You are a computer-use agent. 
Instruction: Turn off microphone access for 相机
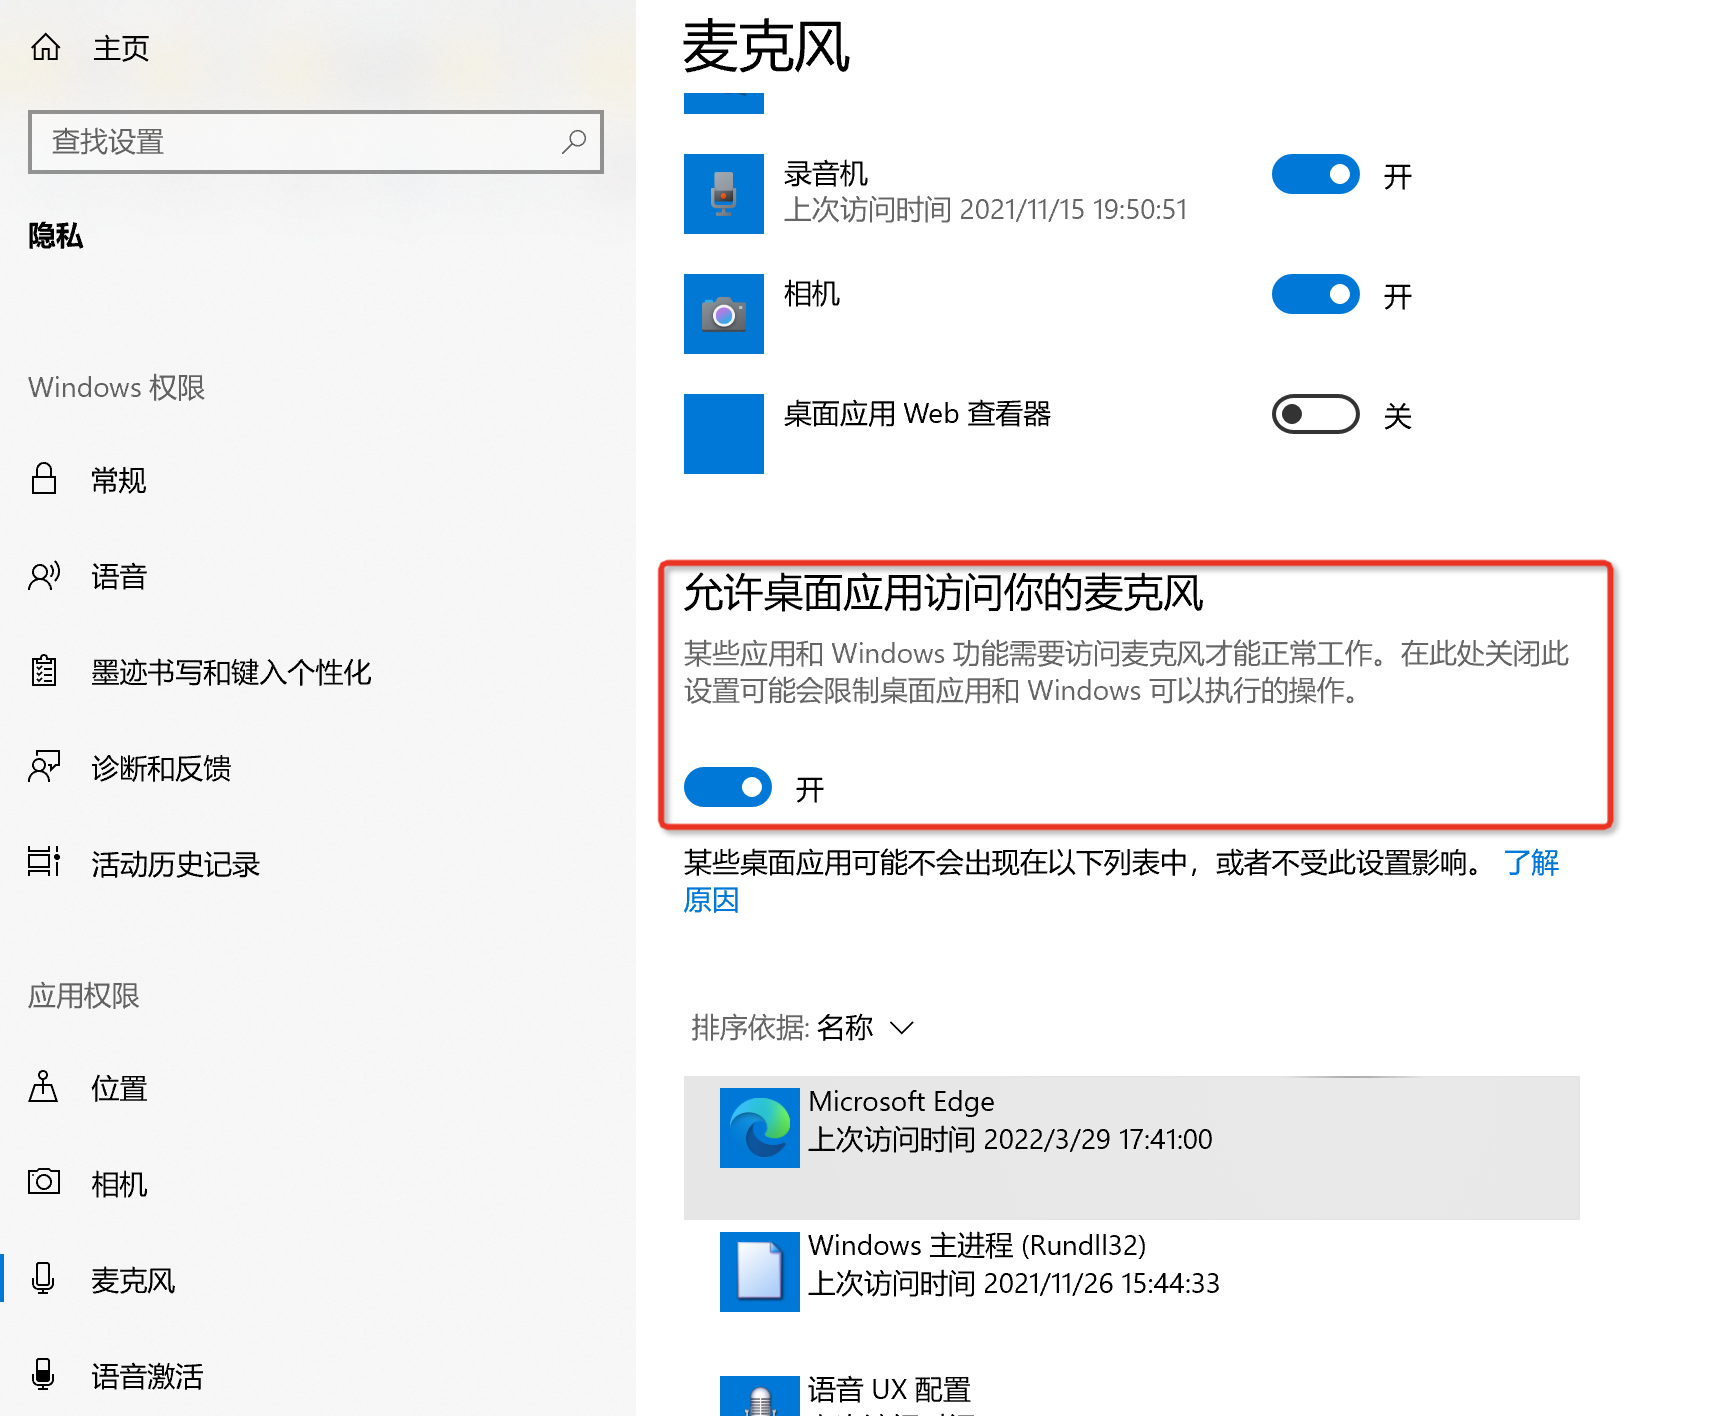(1316, 294)
